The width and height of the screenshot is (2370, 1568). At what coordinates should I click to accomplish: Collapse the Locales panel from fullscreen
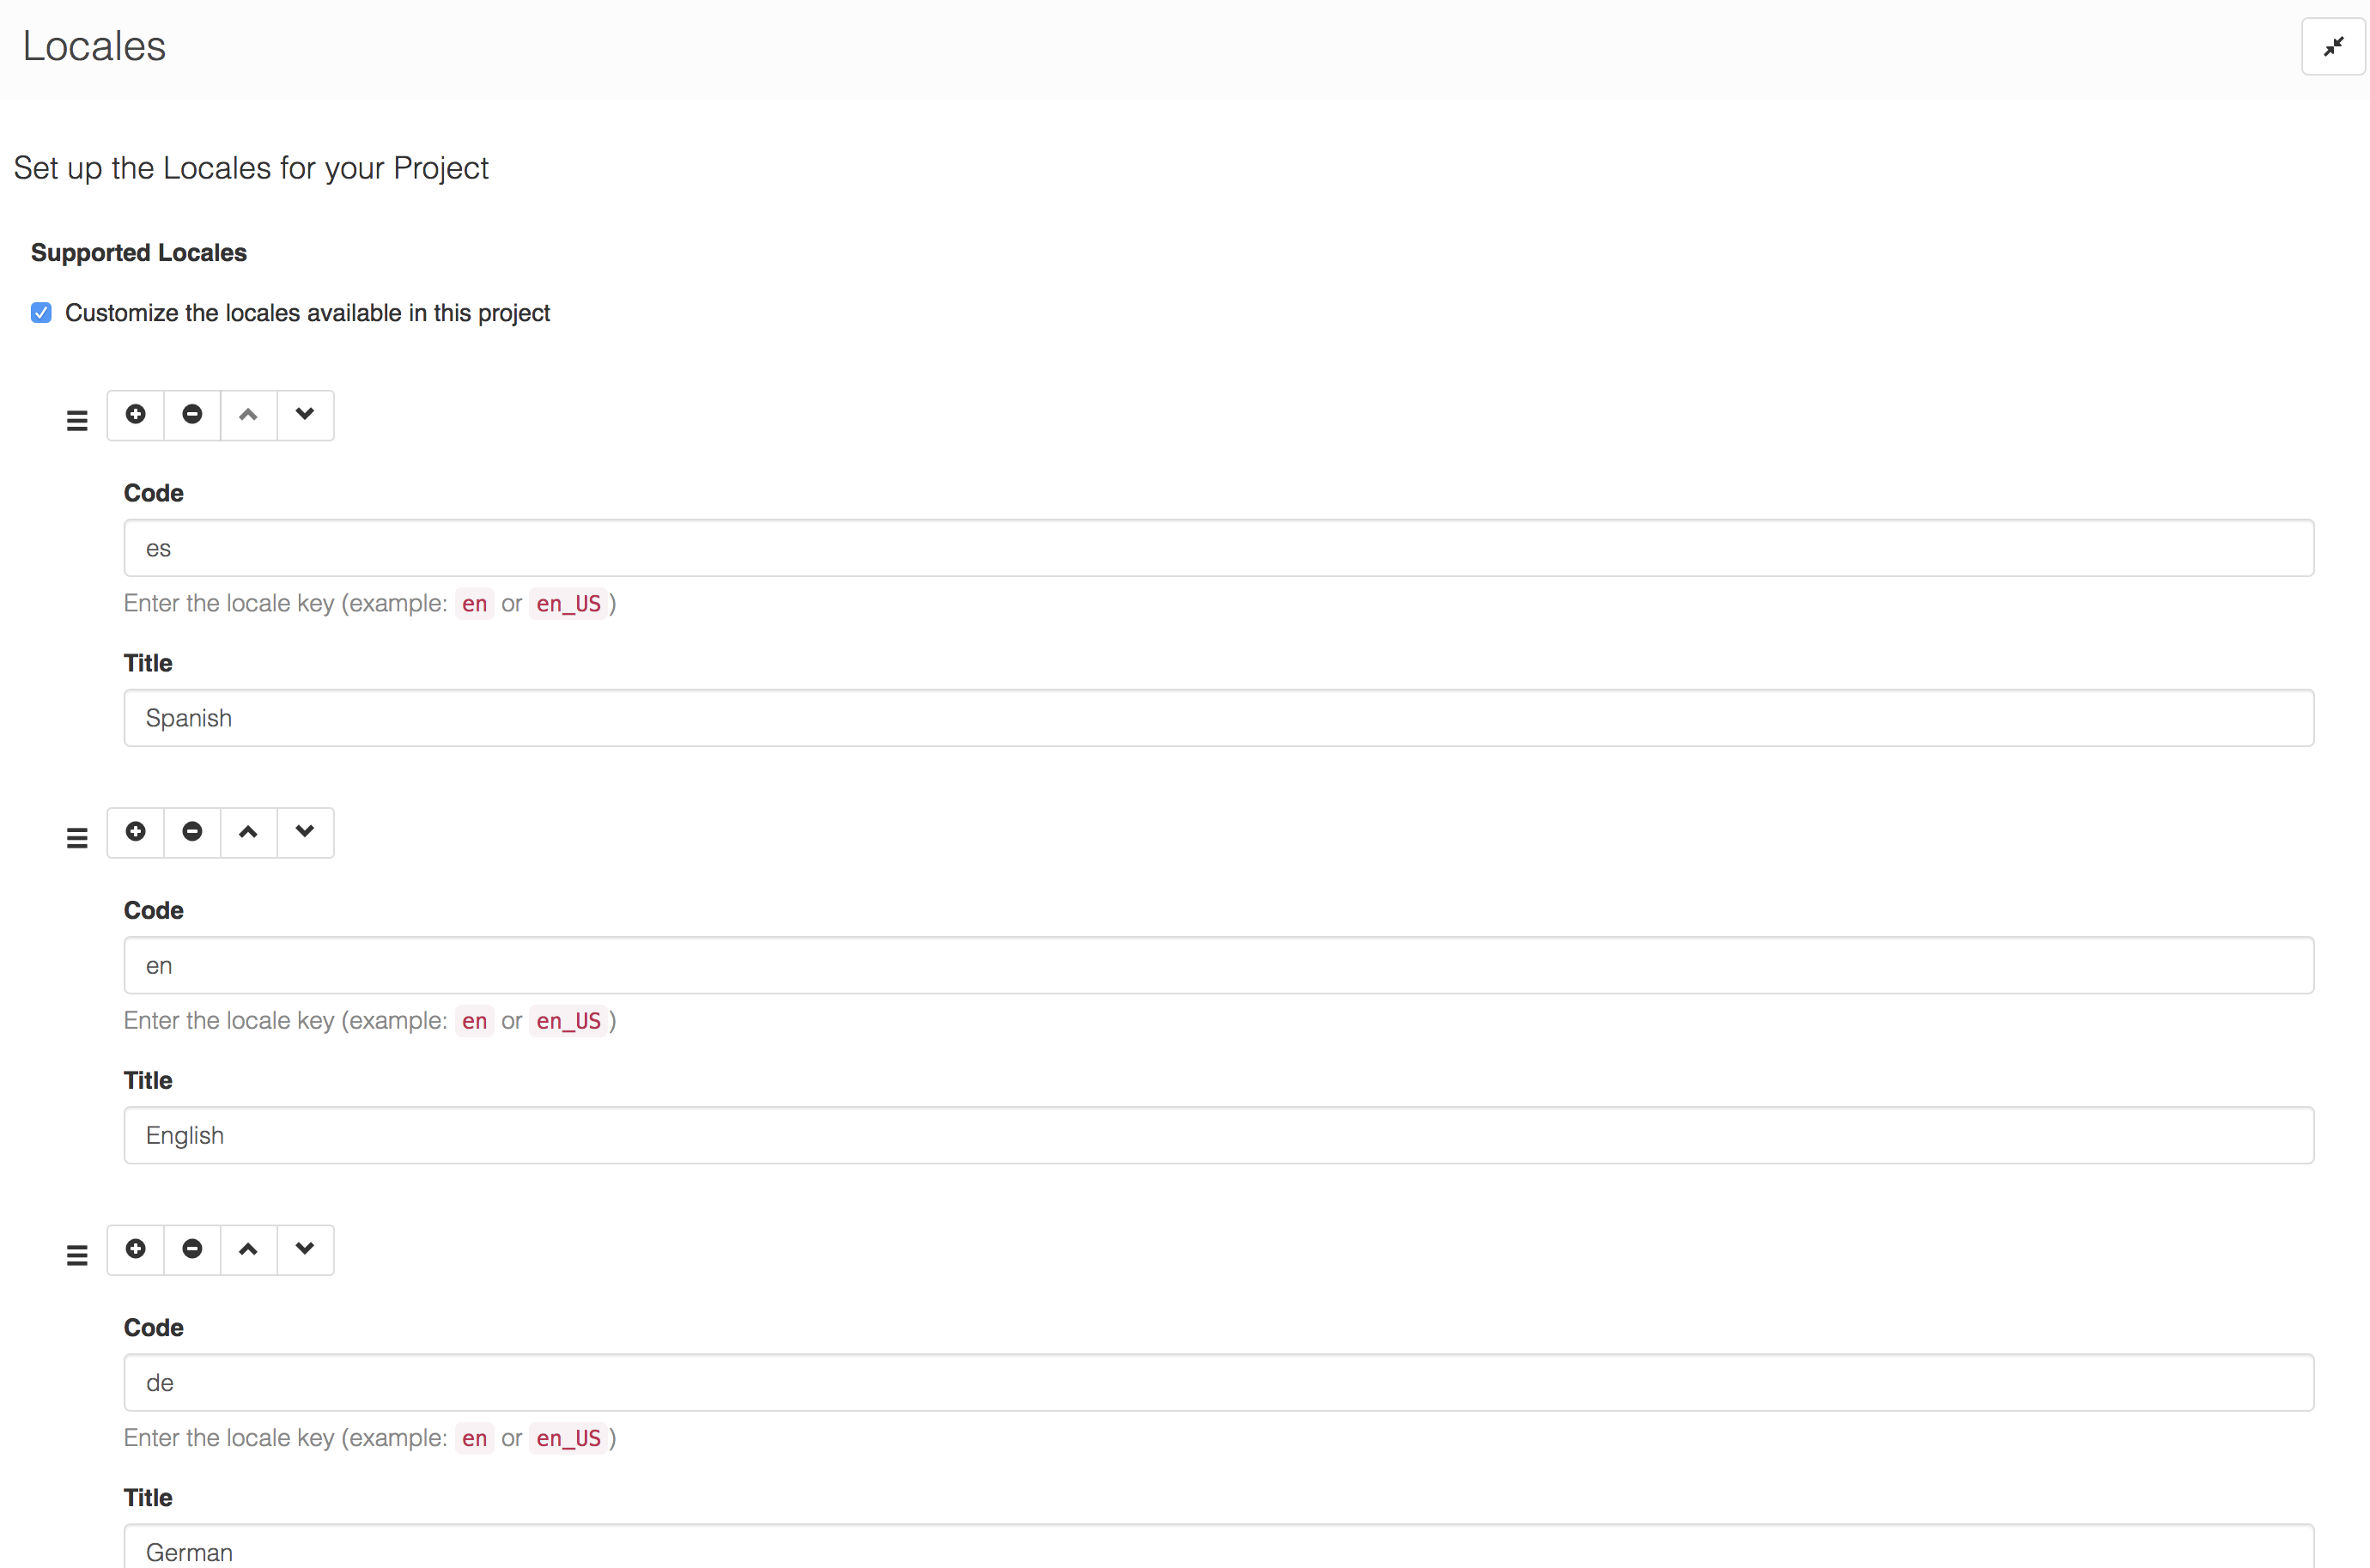(2333, 46)
